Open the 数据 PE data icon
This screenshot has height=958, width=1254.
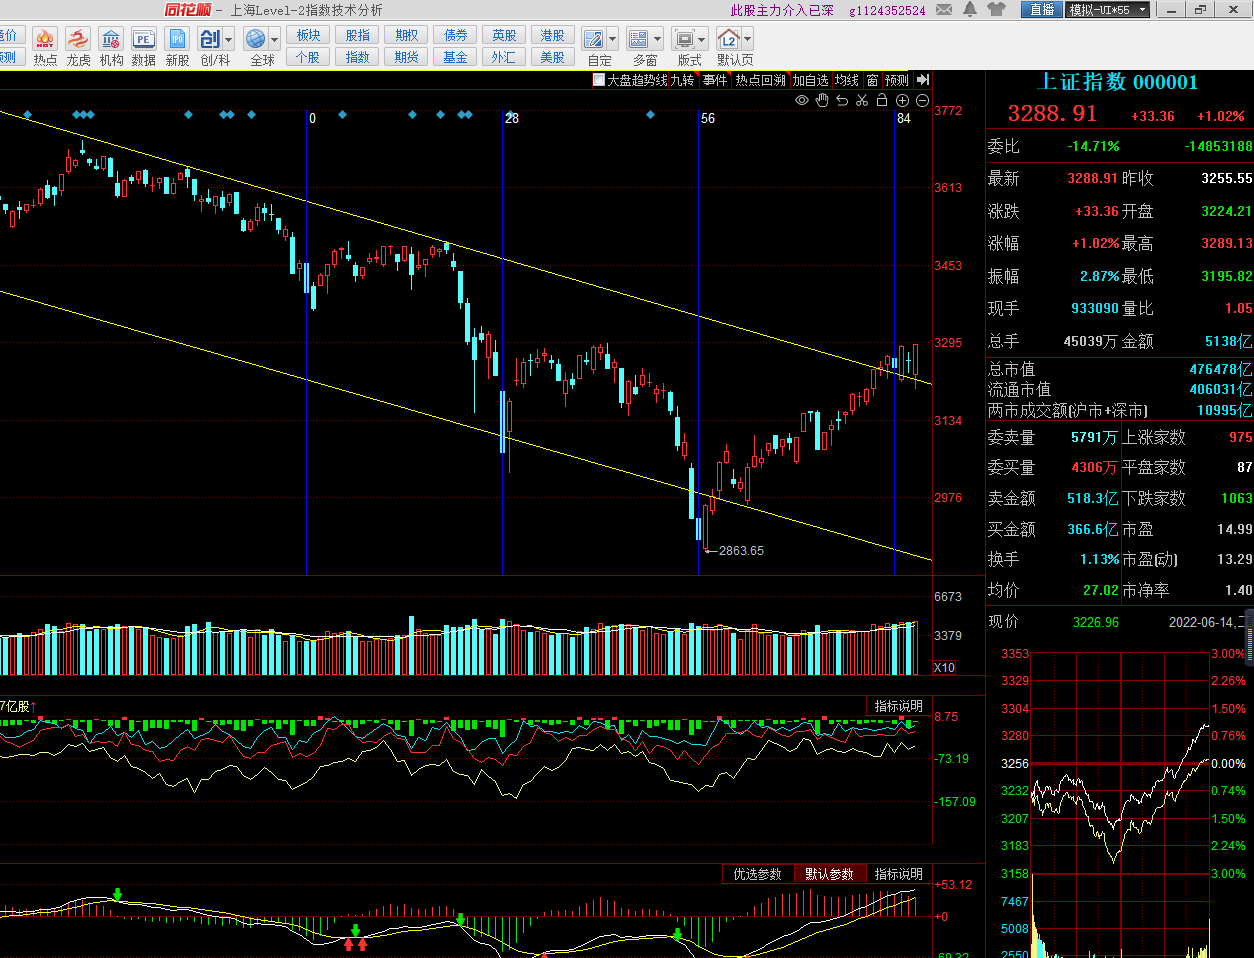(144, 39)
